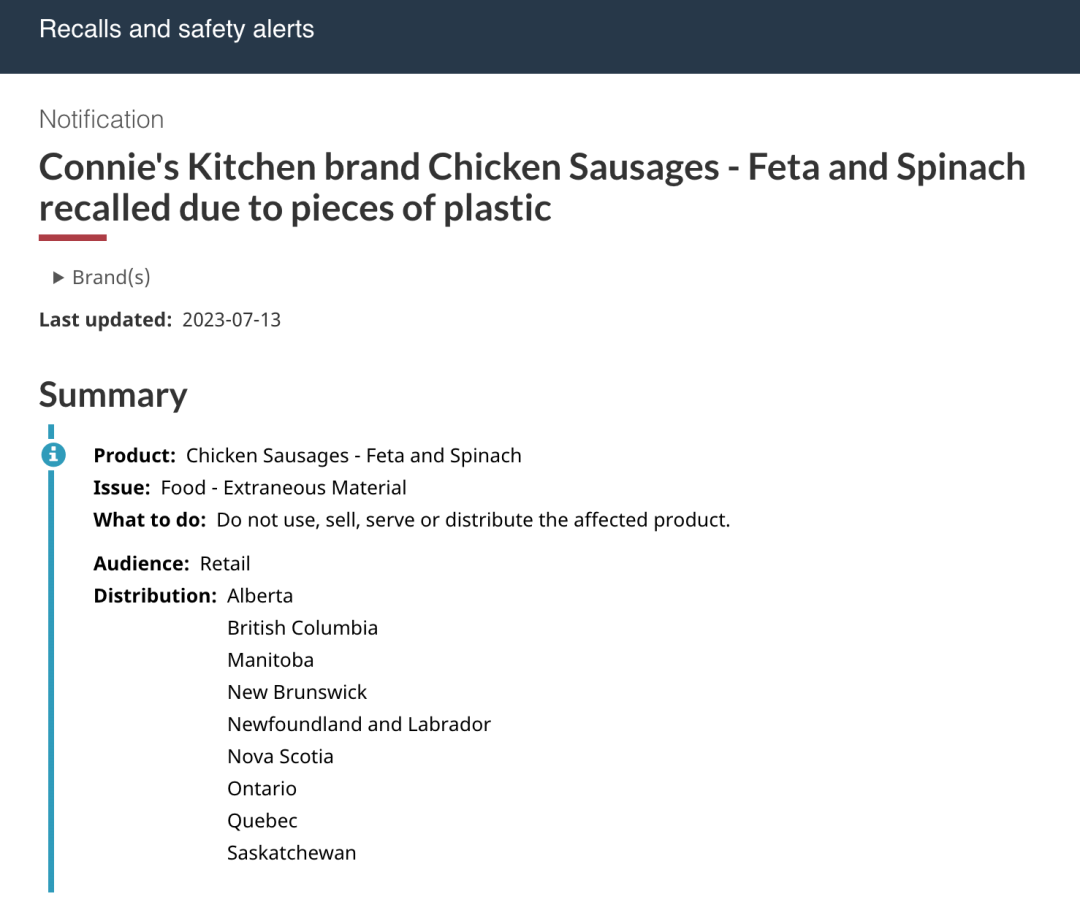Click British Columbia in the Distribution list
Screen dimensions: 1080x910
(302, 628)
